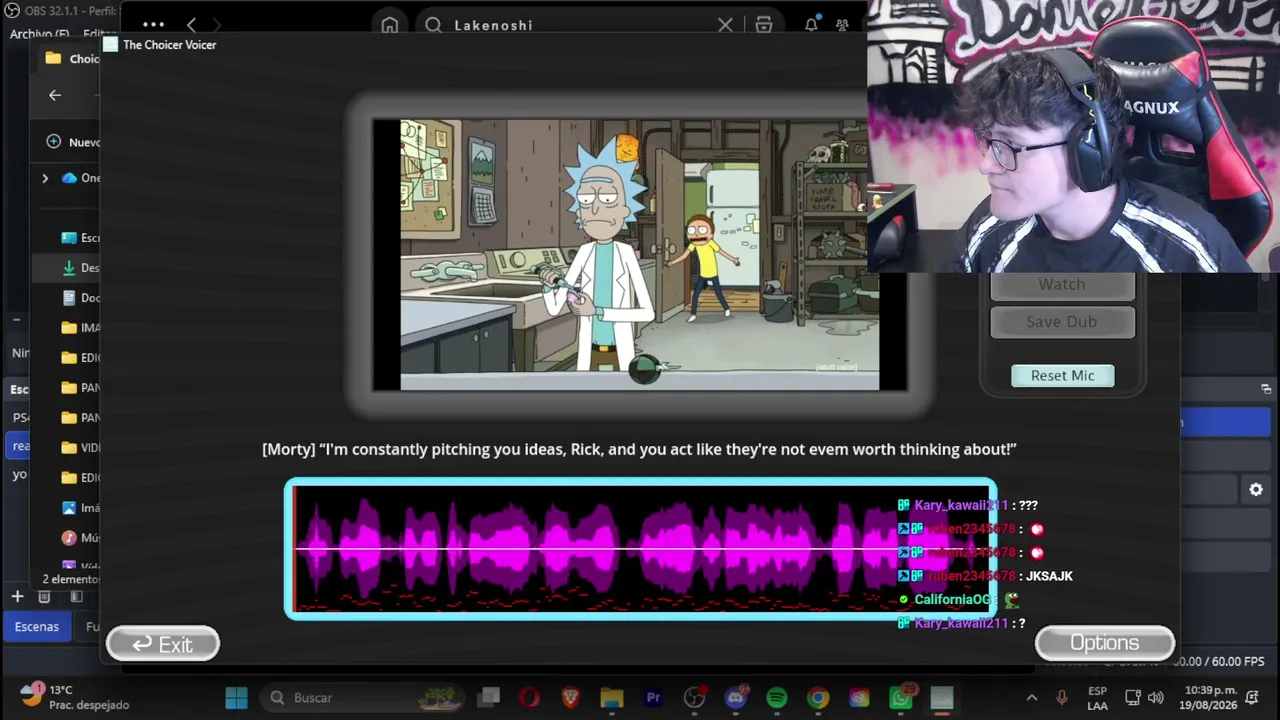Click the notifications bell icon in top bar

(x=811, y=25)
